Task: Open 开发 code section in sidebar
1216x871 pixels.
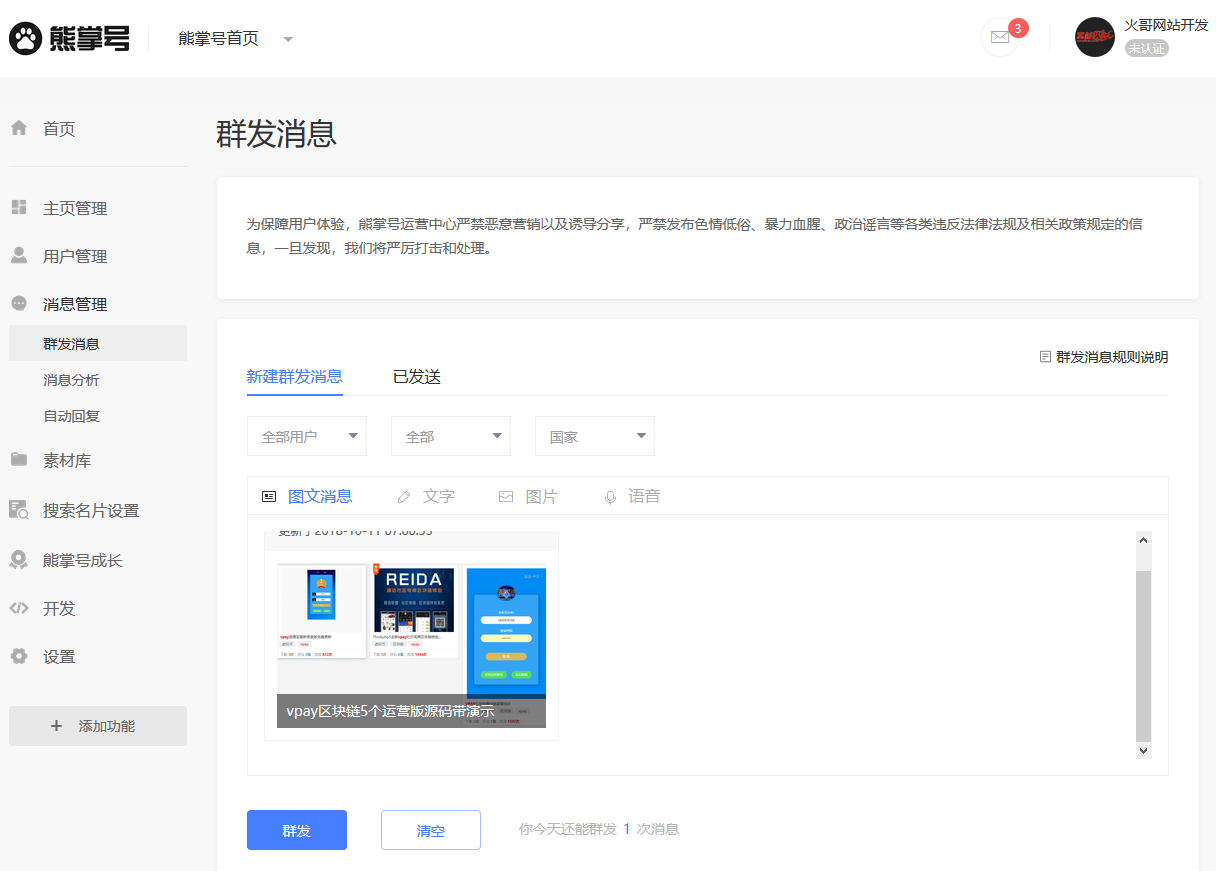Action: point(58,608)
